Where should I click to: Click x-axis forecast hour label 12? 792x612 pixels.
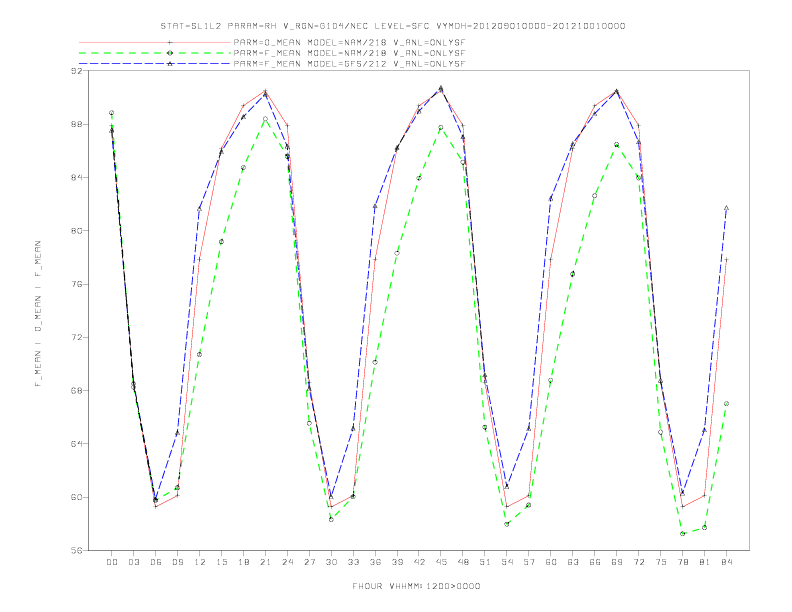pyautogui.click(x=200, y=562)
